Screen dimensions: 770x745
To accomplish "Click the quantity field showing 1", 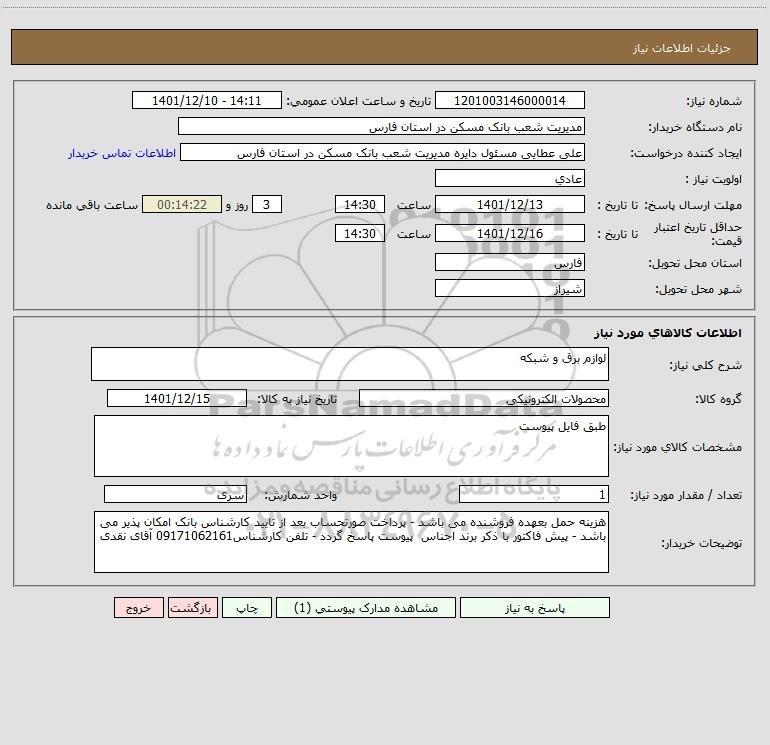I will [534, 495].
